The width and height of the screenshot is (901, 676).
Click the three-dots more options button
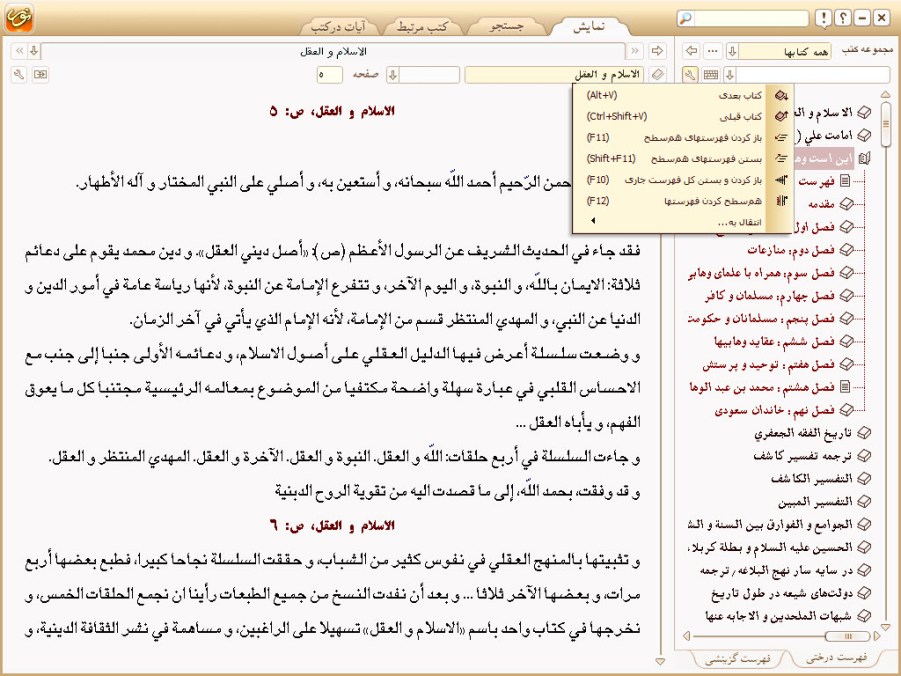(x=713, y=51)
